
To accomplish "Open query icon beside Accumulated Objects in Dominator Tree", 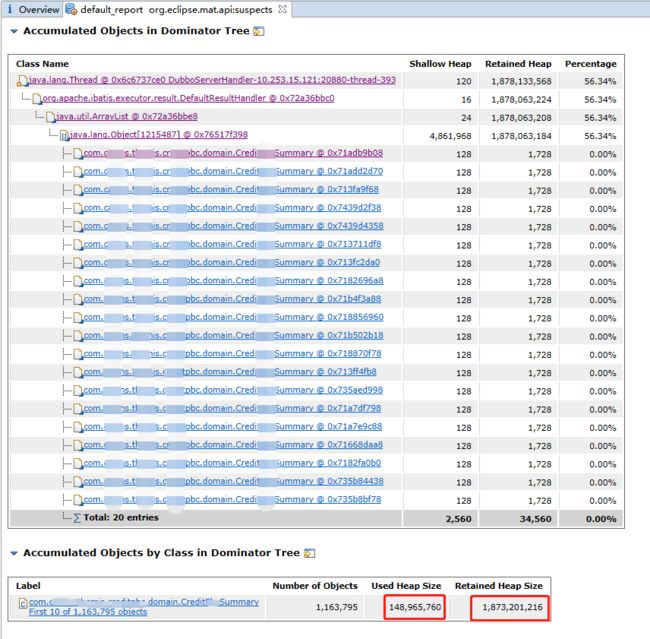I will [x=259, y=31].
